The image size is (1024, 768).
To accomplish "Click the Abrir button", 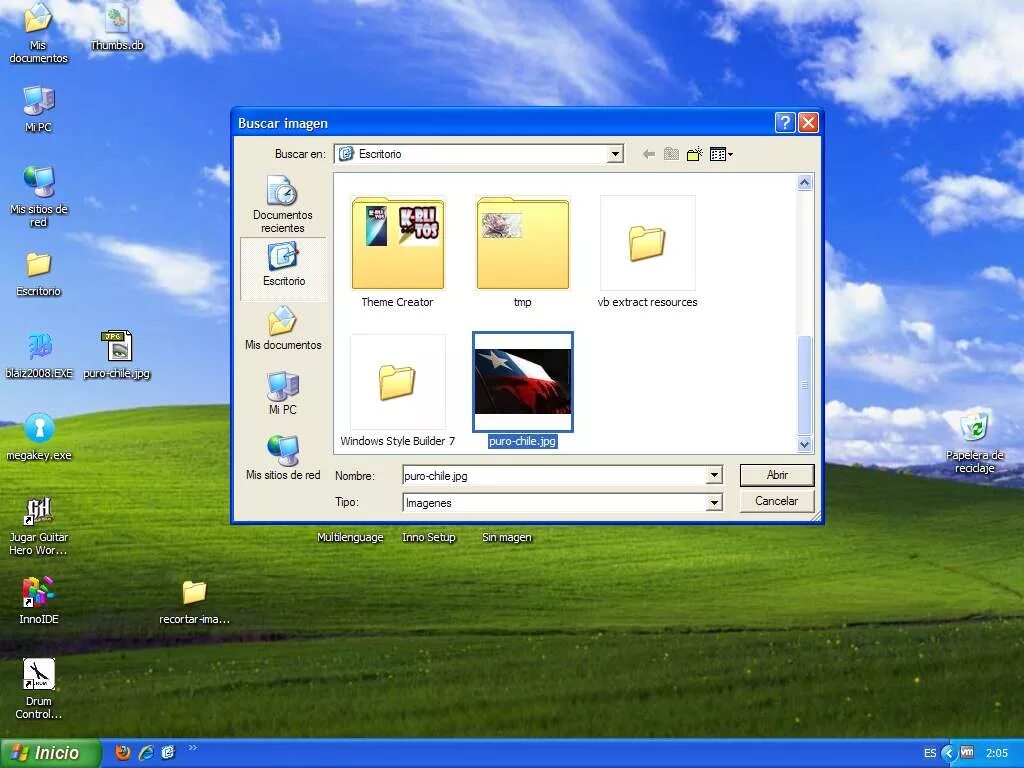I will (x=777, y=475).
